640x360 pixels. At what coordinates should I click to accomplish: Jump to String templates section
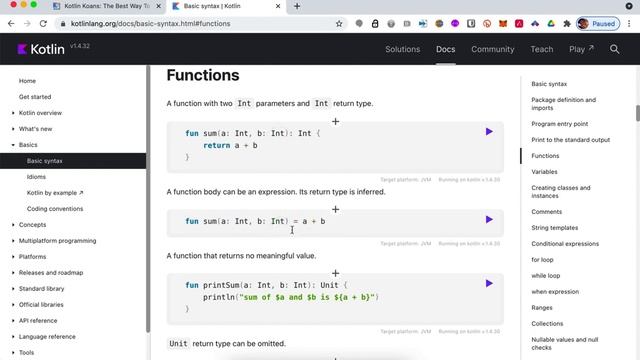click(x=554, y=227)
